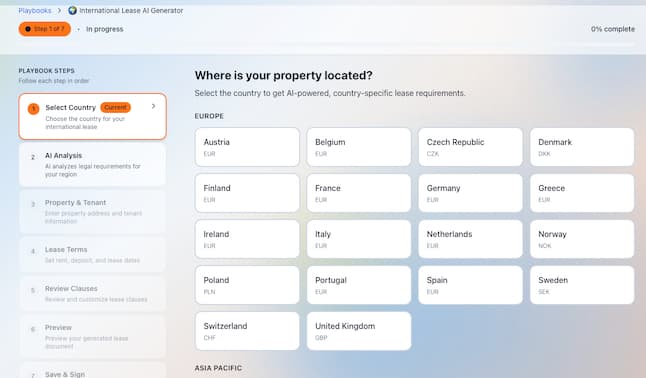This screenshot has width=646, height=378.
Task: Expand the Select Country step chevron
Action: pos(153,106)
